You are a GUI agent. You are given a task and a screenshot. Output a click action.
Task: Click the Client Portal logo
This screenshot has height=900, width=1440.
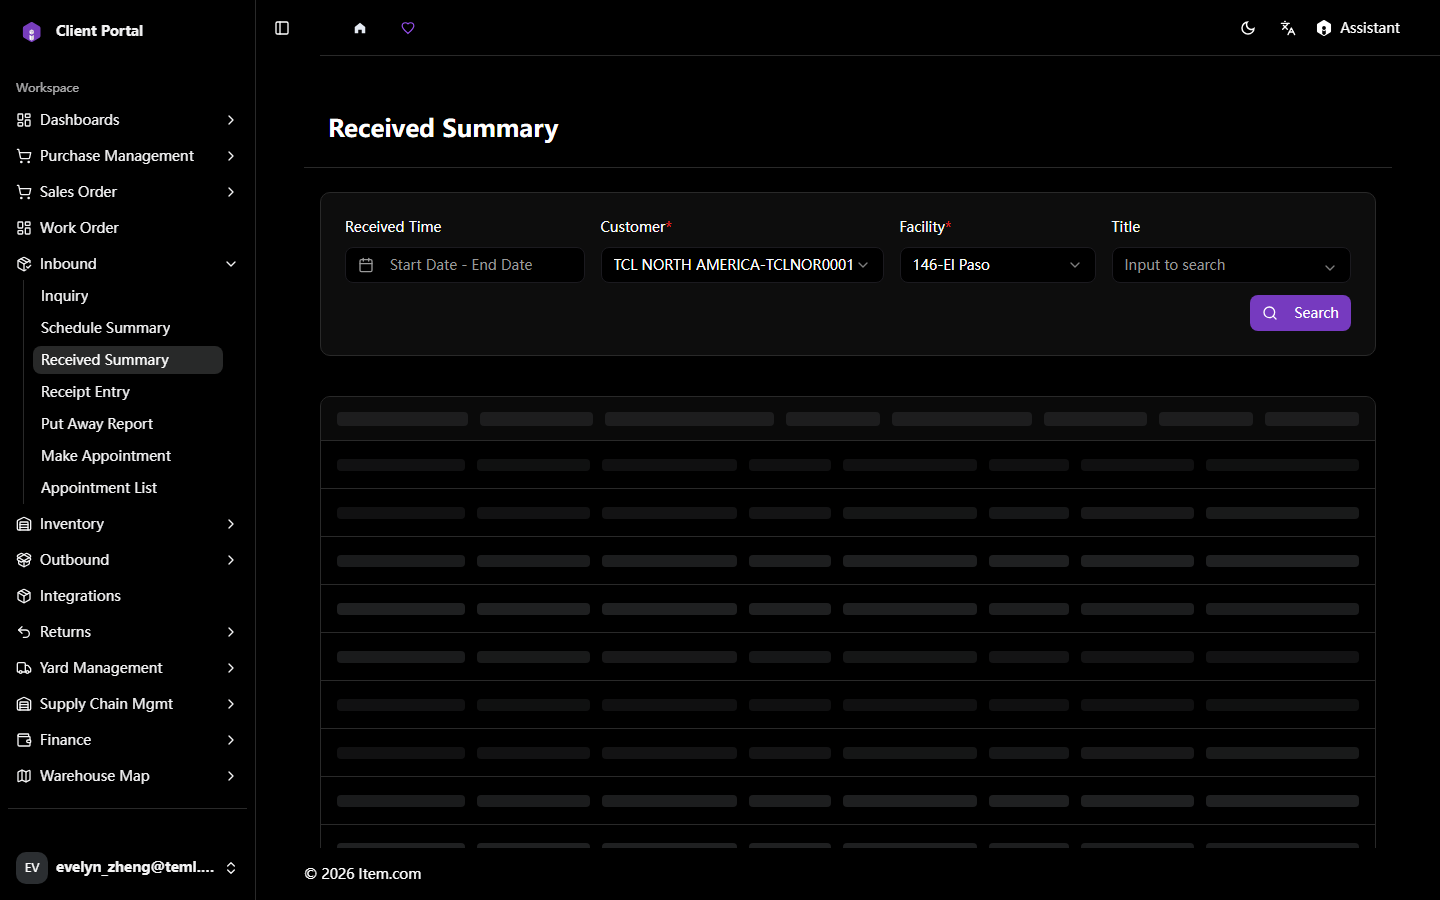32,31
